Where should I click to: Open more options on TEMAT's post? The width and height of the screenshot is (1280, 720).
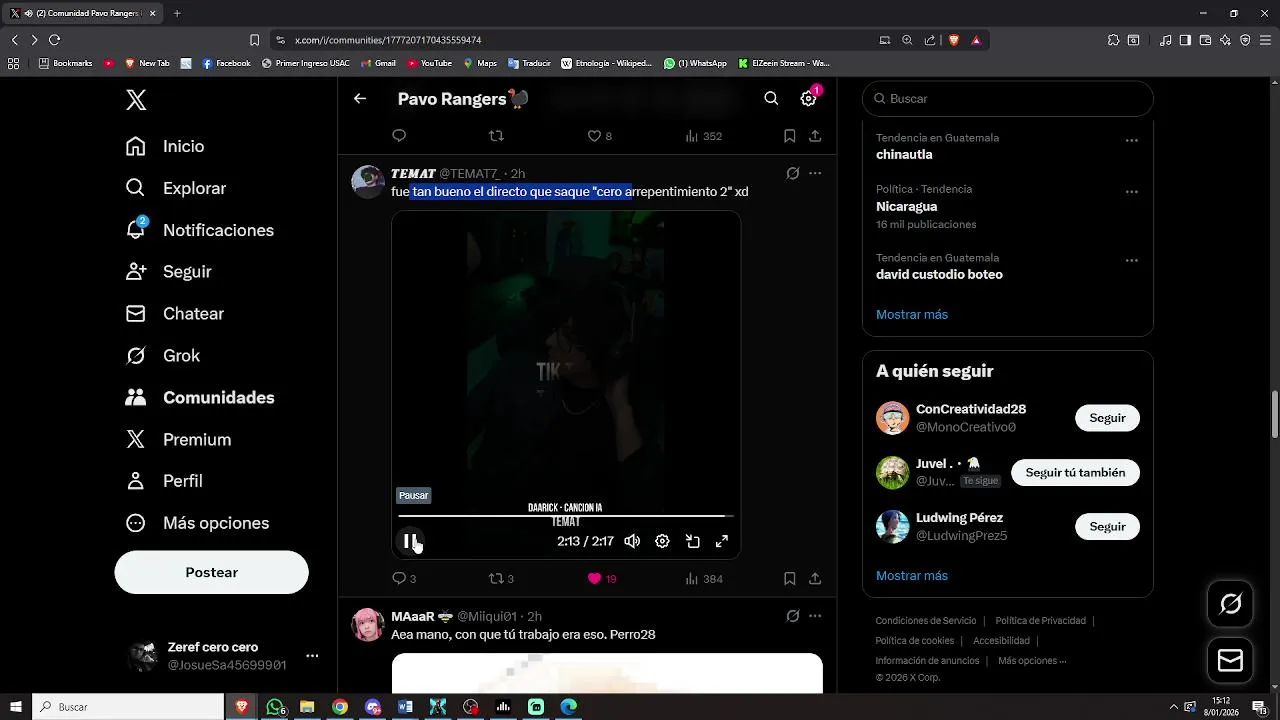coord(815,173)
